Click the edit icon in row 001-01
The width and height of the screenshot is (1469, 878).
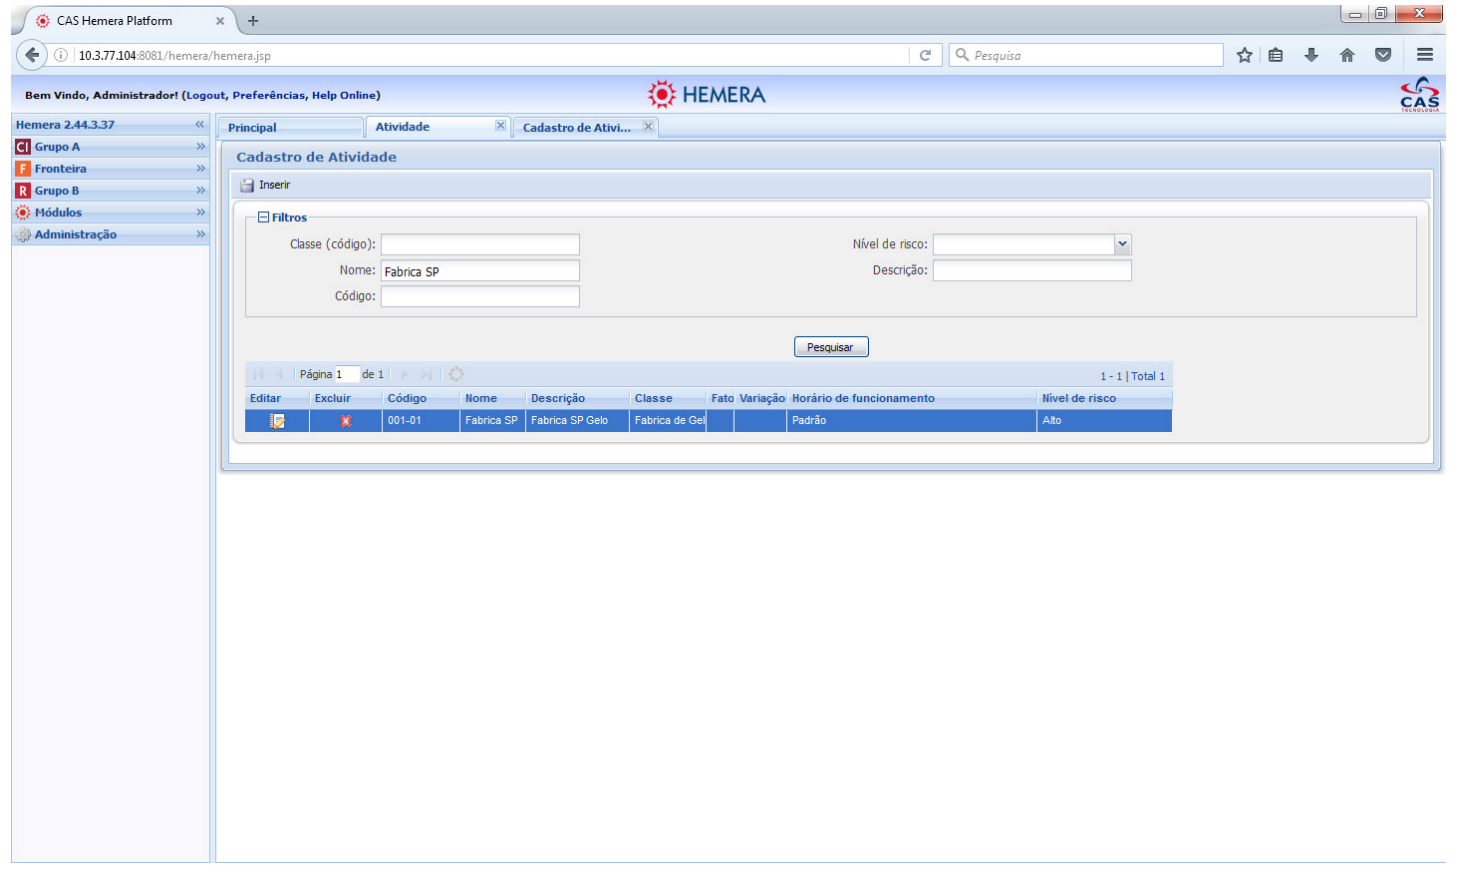(277, 421)
